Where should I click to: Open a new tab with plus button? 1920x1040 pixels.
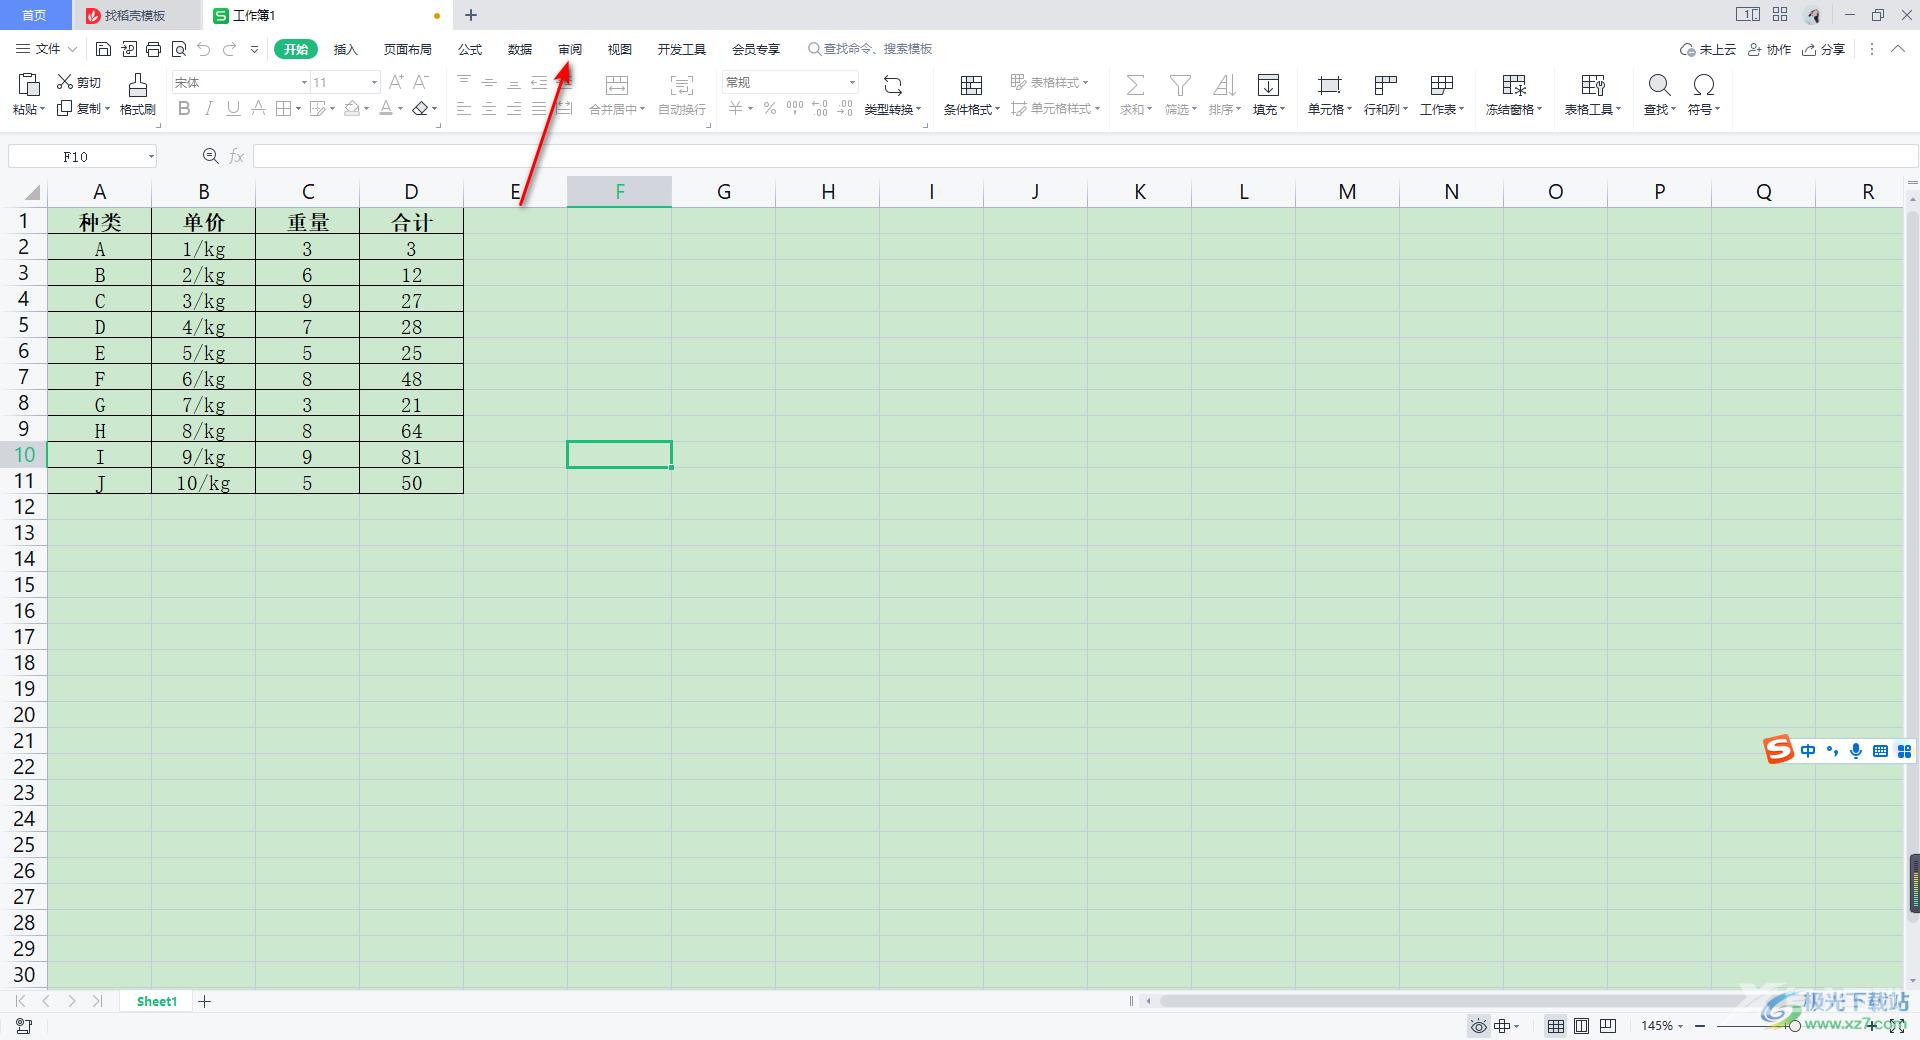coord(471,15)
